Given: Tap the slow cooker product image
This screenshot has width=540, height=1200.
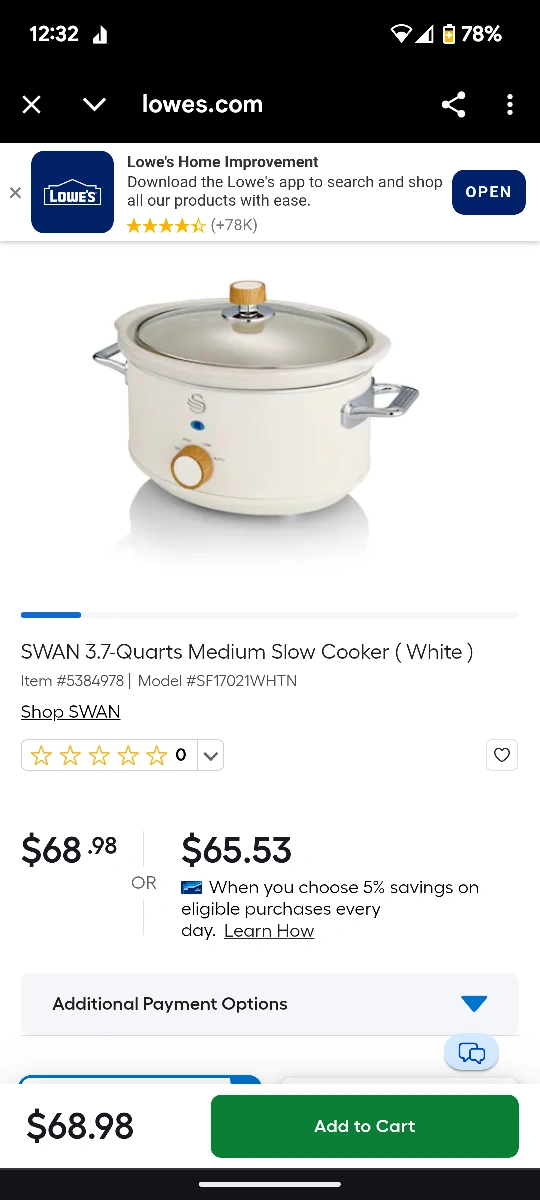Looking at the screenshot, I should tap(256, 405).
